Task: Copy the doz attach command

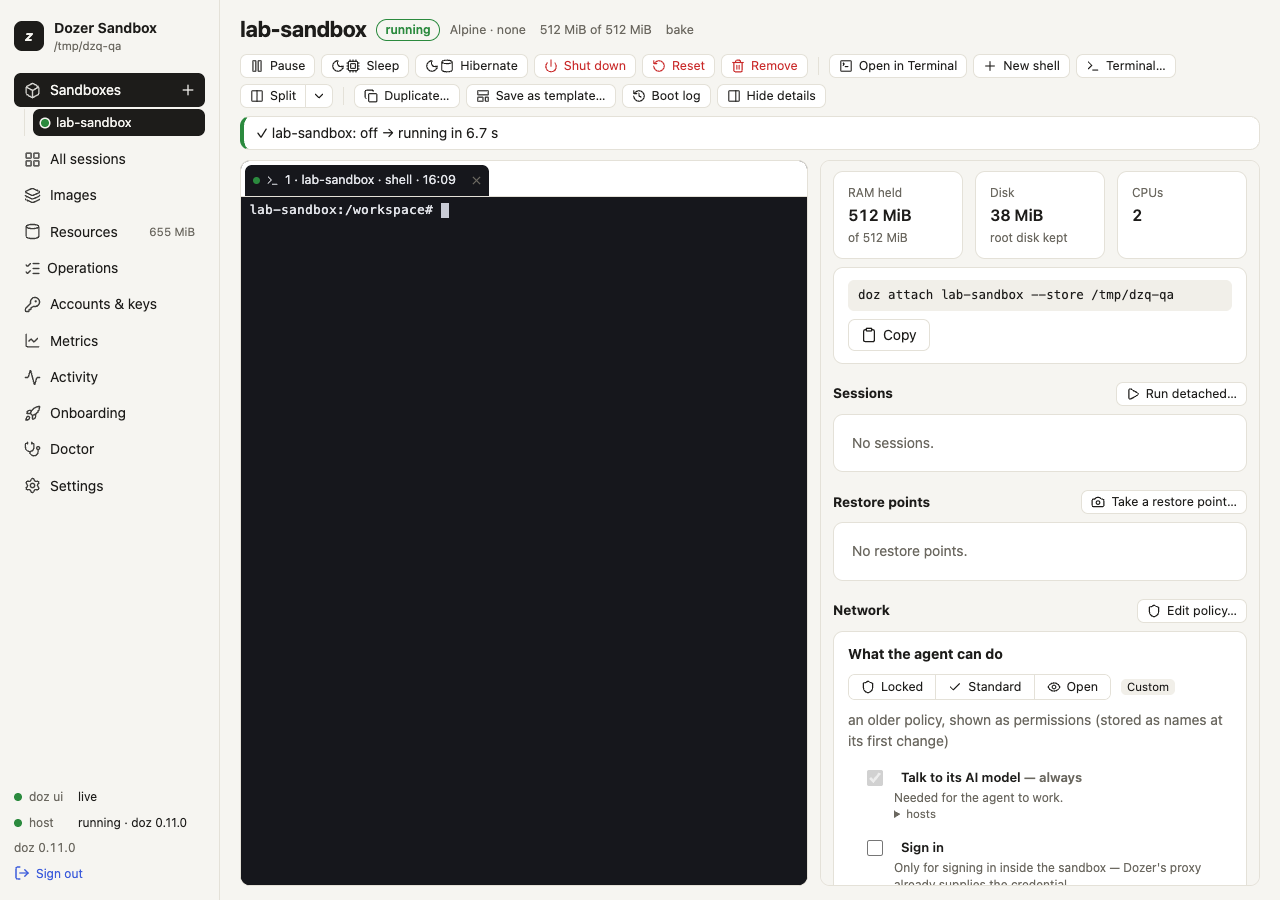Action: (888, 335)
